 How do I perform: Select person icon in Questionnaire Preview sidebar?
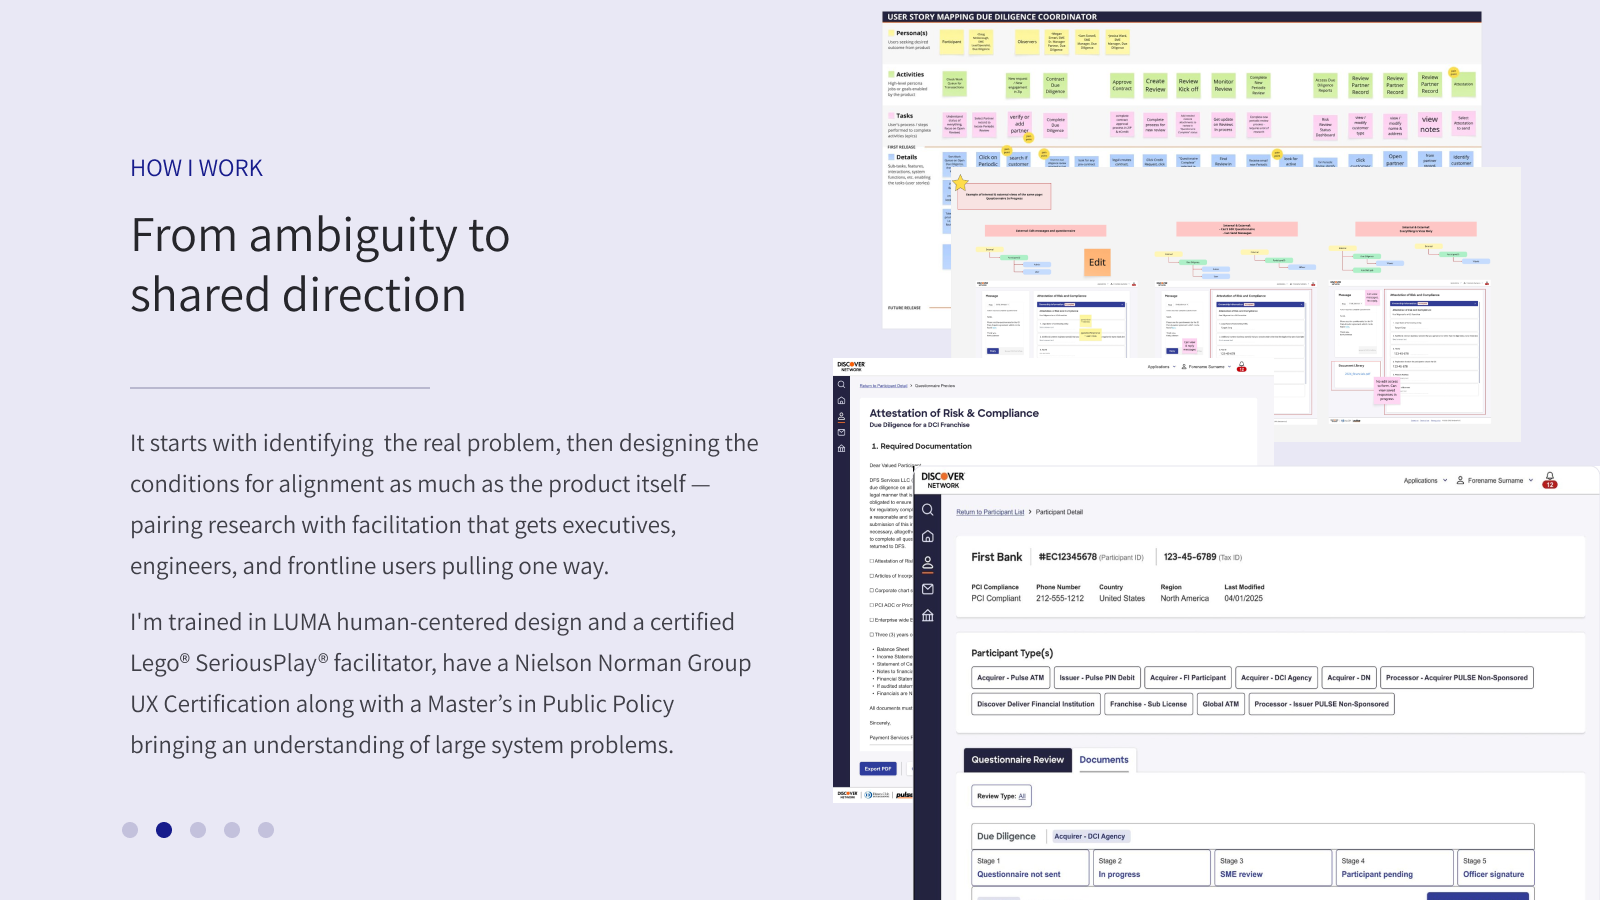(841, 417)
